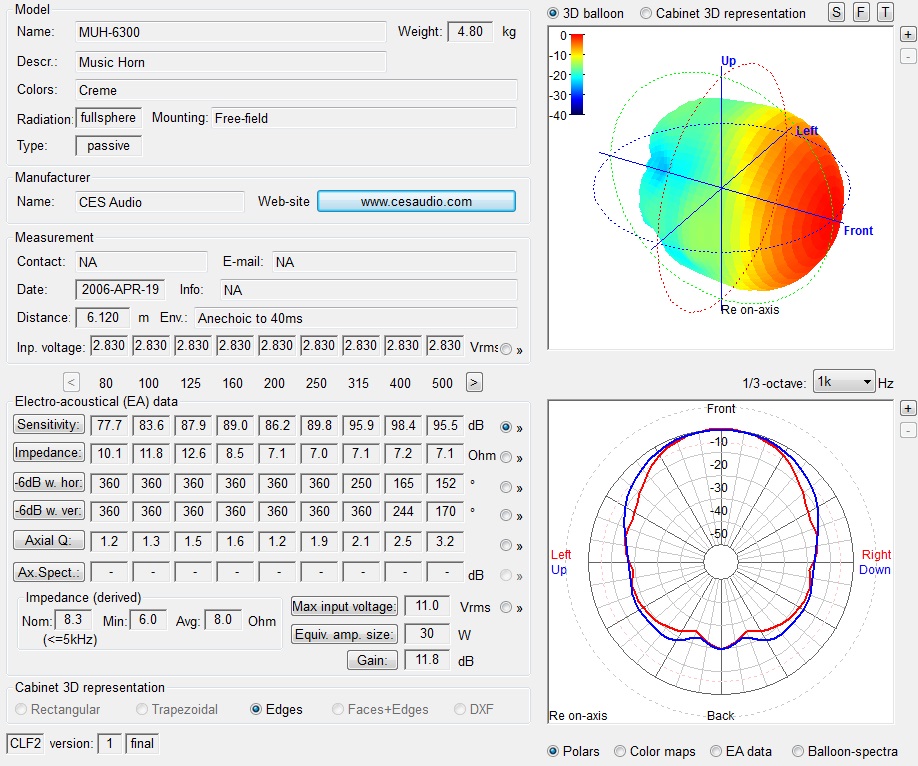Open www.cesaudio.com web-site button

(x=416, y=201)
